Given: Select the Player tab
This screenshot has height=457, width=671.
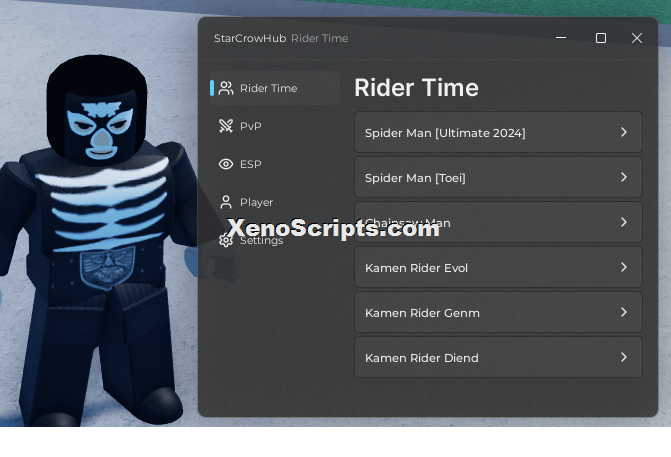Looking at the screenshot, I should [275, 202].
